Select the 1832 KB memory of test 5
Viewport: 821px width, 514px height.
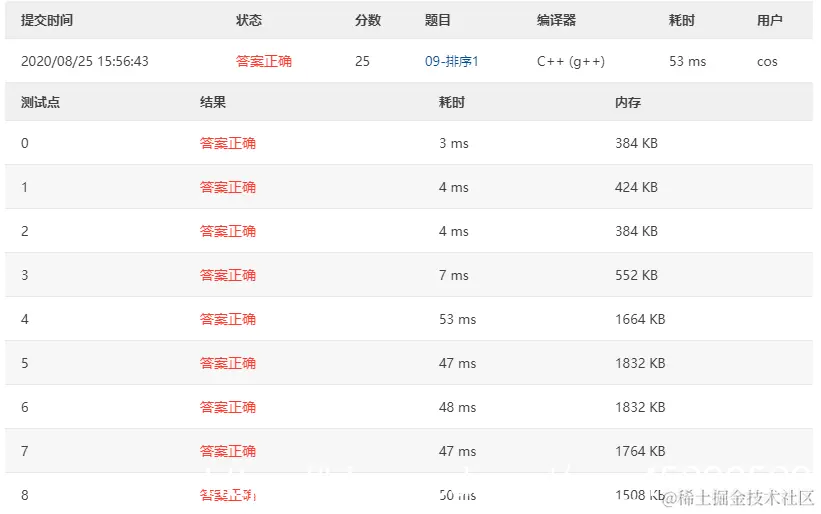click(640, 363)
